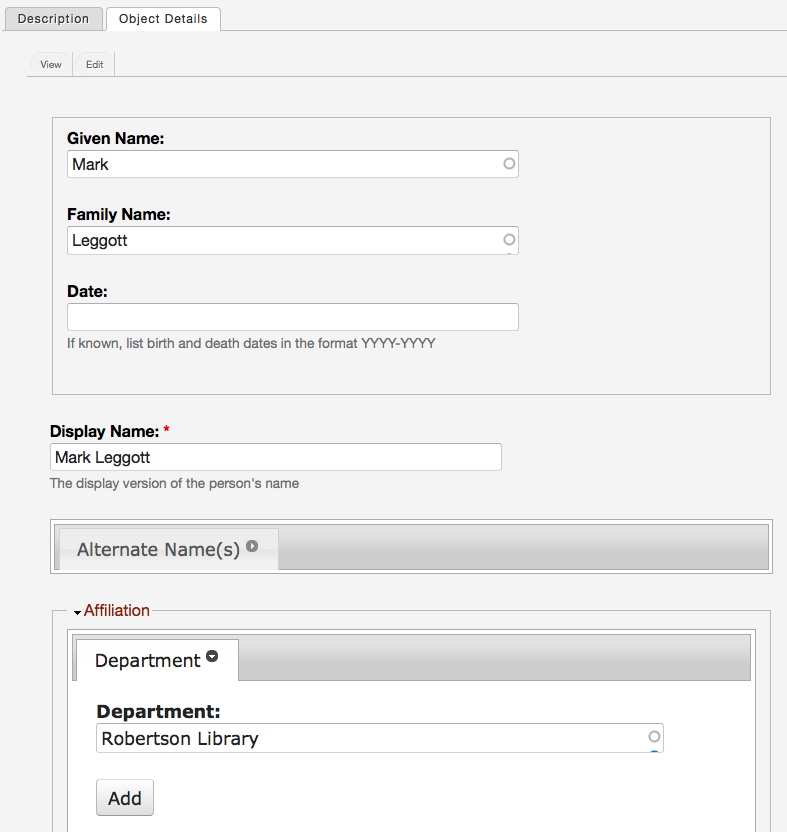Open the Edit sub-tab

[94, 65]
